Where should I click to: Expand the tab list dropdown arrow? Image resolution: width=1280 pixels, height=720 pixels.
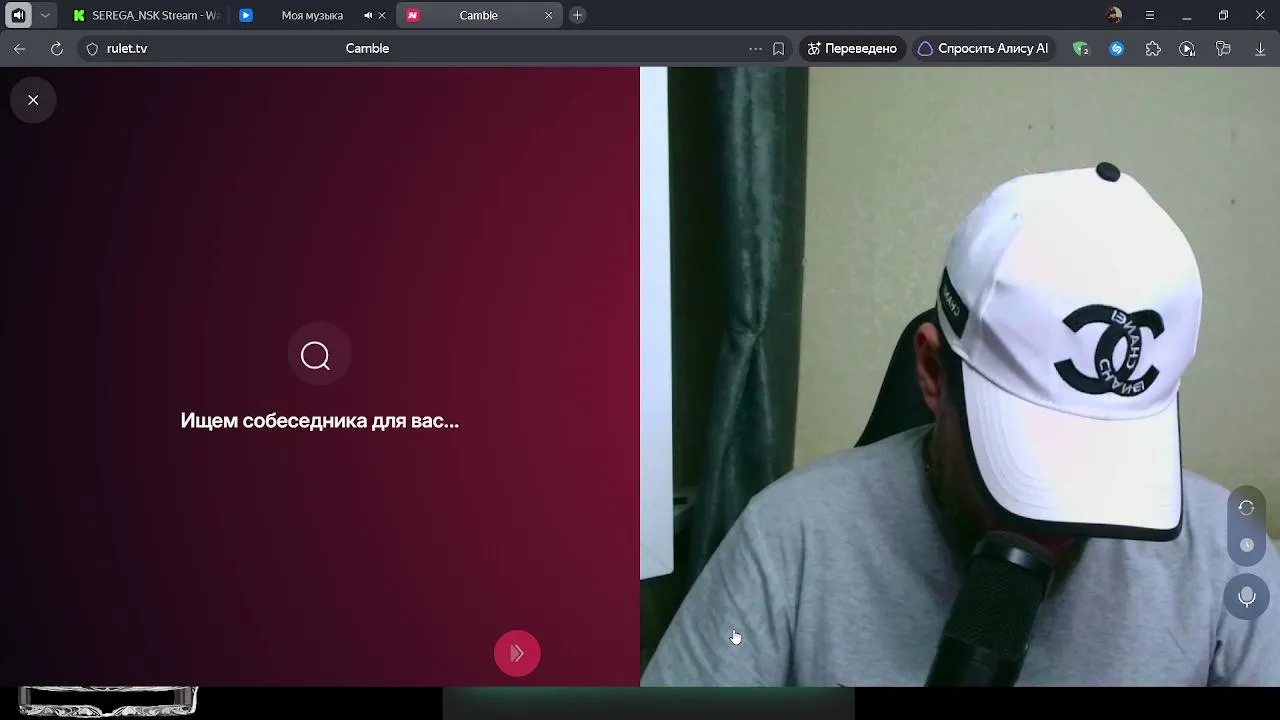(x=45, y=15)
